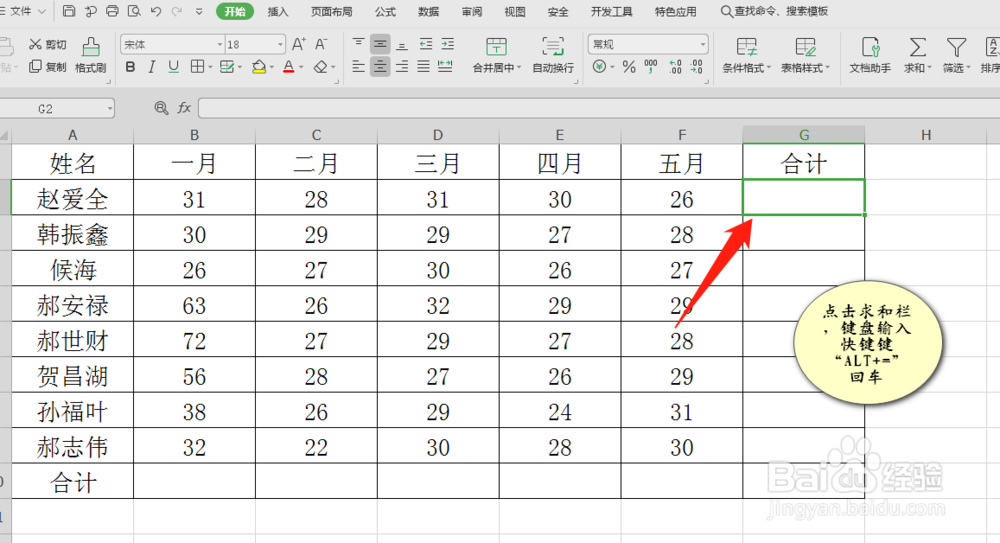Click the cell borders icon
This screenshot has height=543, width=1000.
(198, 66)
